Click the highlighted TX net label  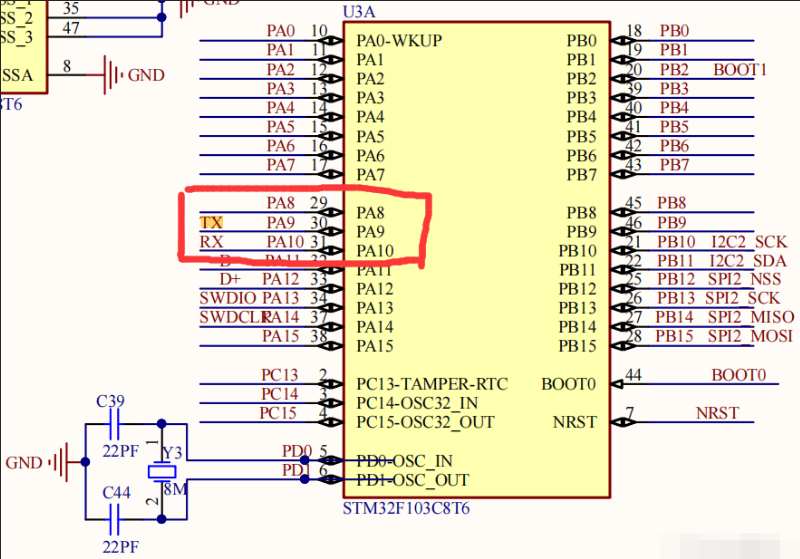[x=211, y=222]
